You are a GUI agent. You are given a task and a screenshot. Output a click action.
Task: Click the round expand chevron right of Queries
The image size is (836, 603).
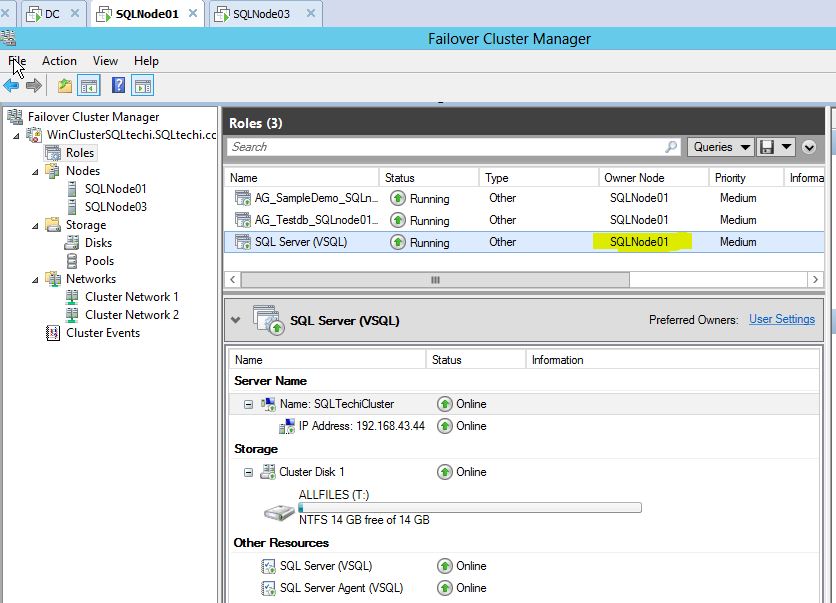click(x=809, y=147)
